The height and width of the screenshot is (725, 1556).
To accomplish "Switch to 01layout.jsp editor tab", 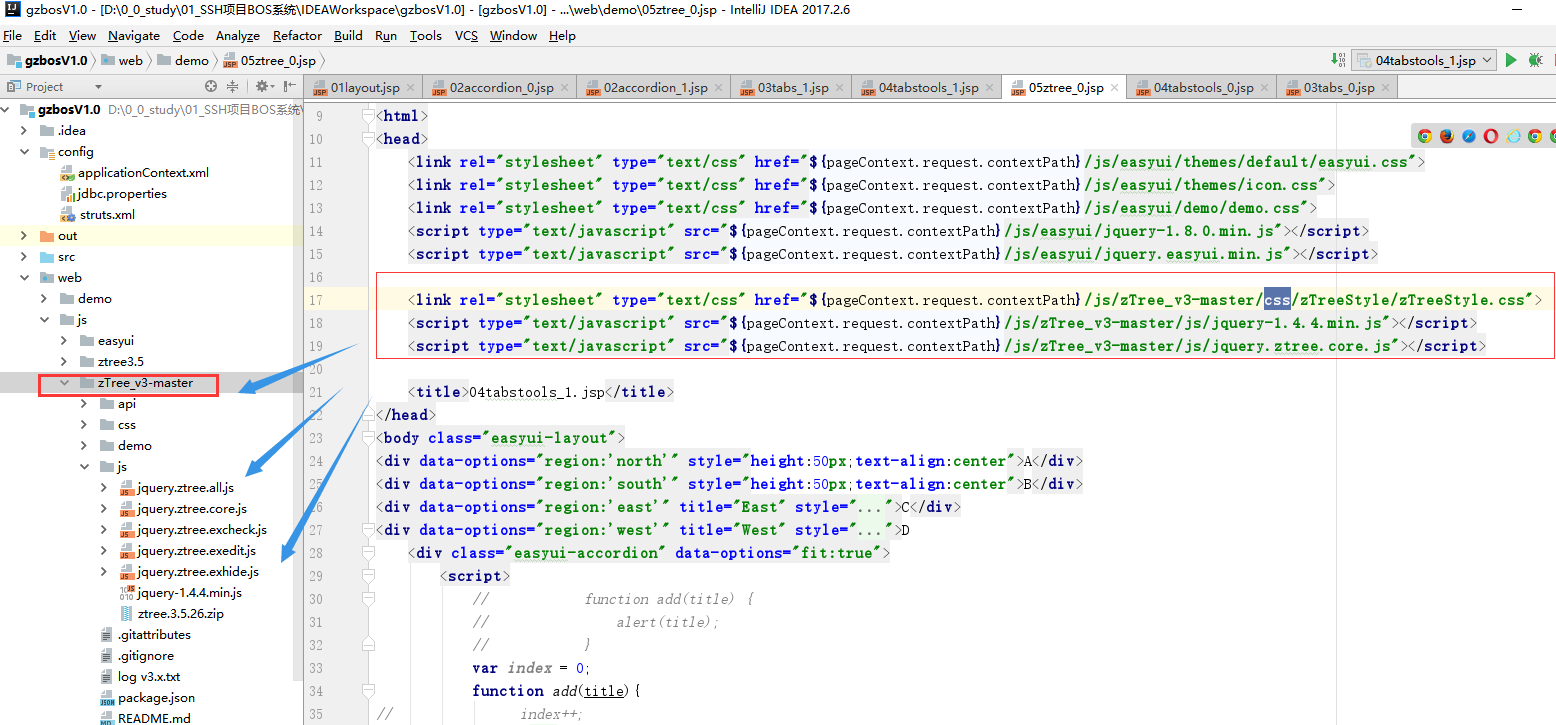I will tap(365, 88).
